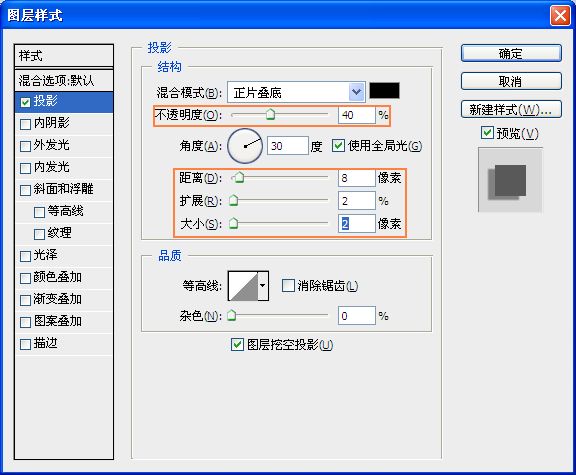Toggle 图层挖空投影 checkbox
The width and height of the screenshot is (576, 475).
[x=237, y=345]
